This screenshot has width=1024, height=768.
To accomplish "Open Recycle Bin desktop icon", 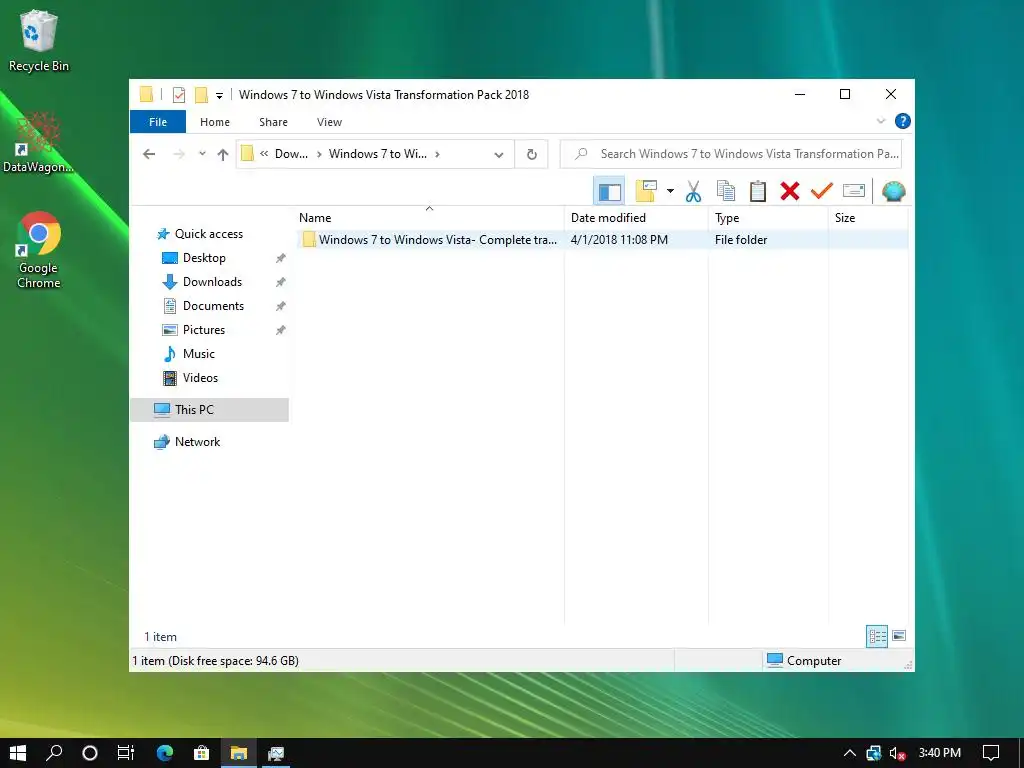I will pos(39,40).
